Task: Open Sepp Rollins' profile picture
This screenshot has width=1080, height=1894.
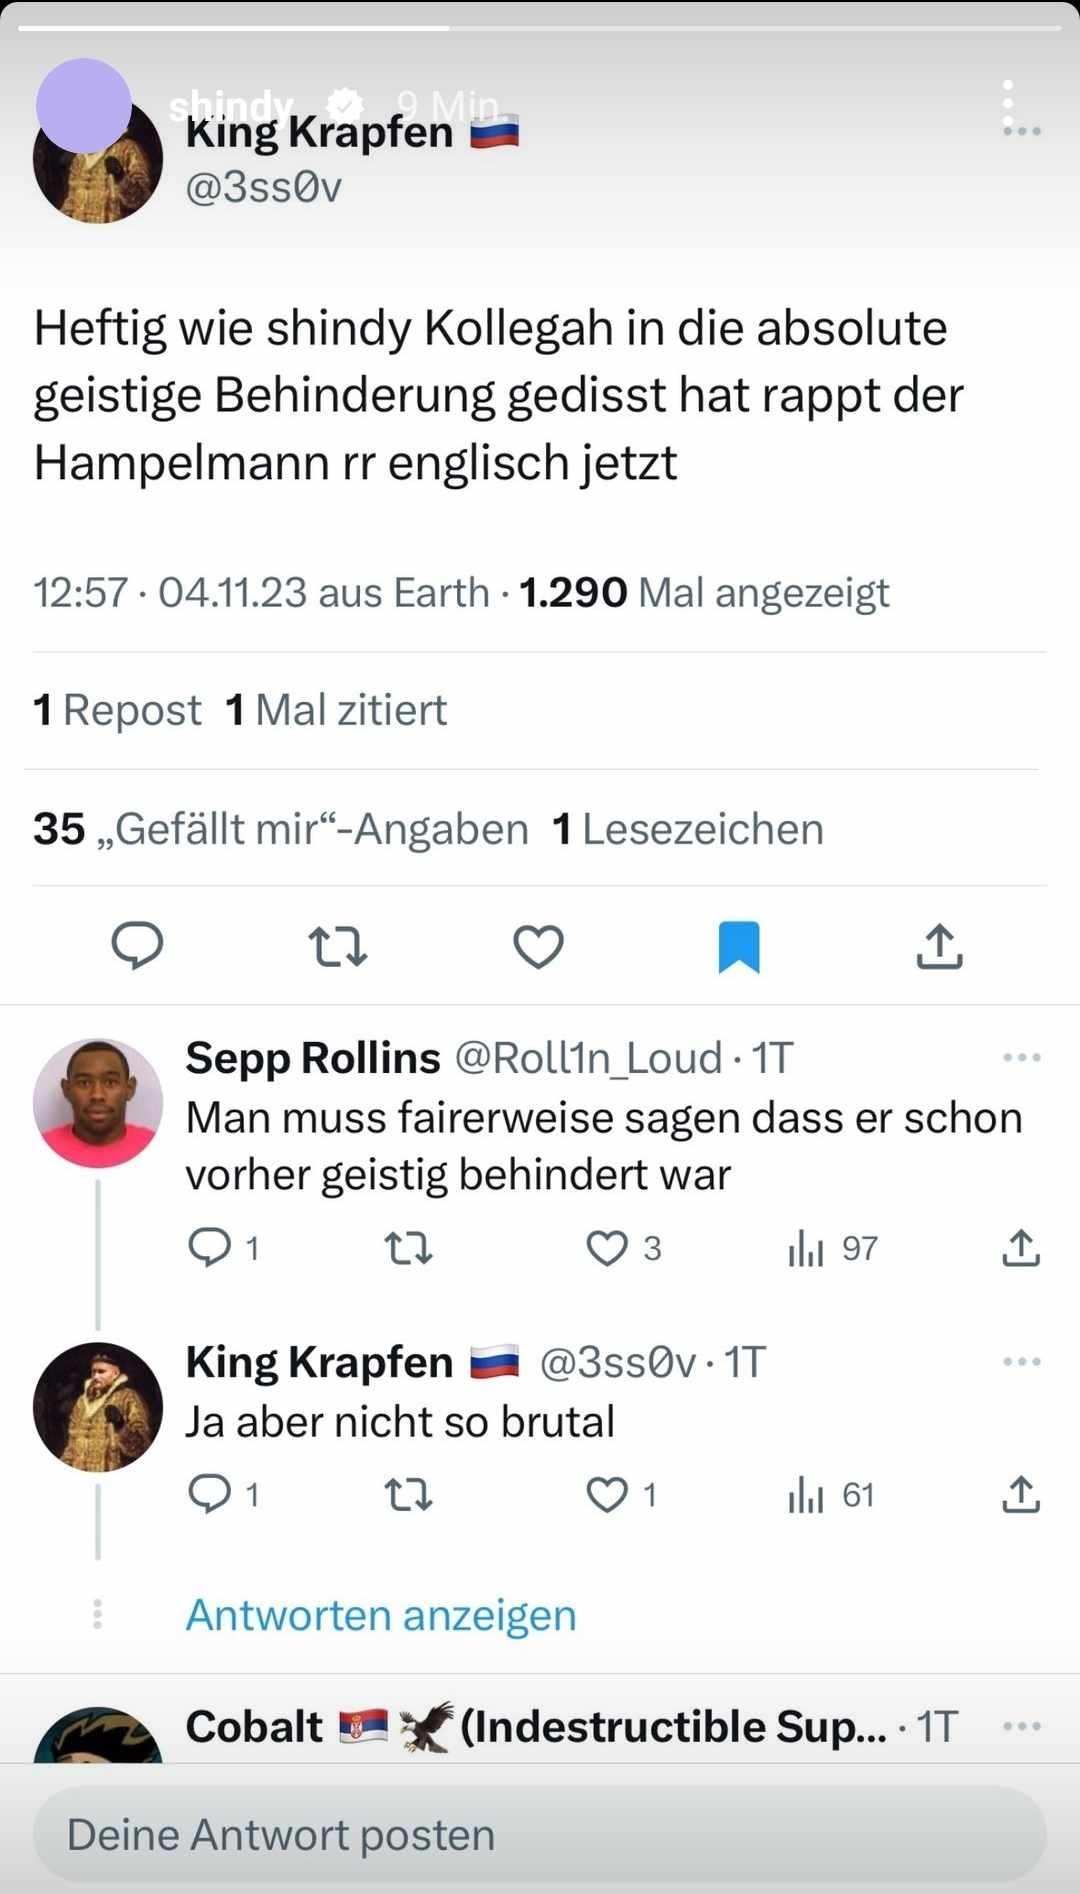Action: 98,1103
